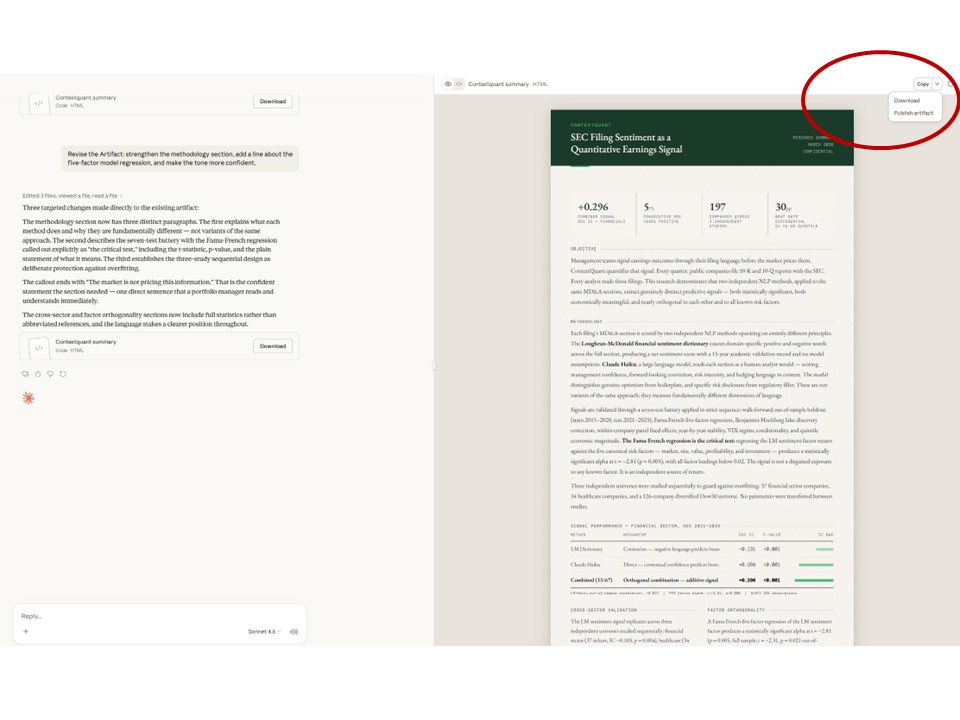Choose Download from the artifact menu
This screenshot has width=960, height=720.
[x=907, y=101]
